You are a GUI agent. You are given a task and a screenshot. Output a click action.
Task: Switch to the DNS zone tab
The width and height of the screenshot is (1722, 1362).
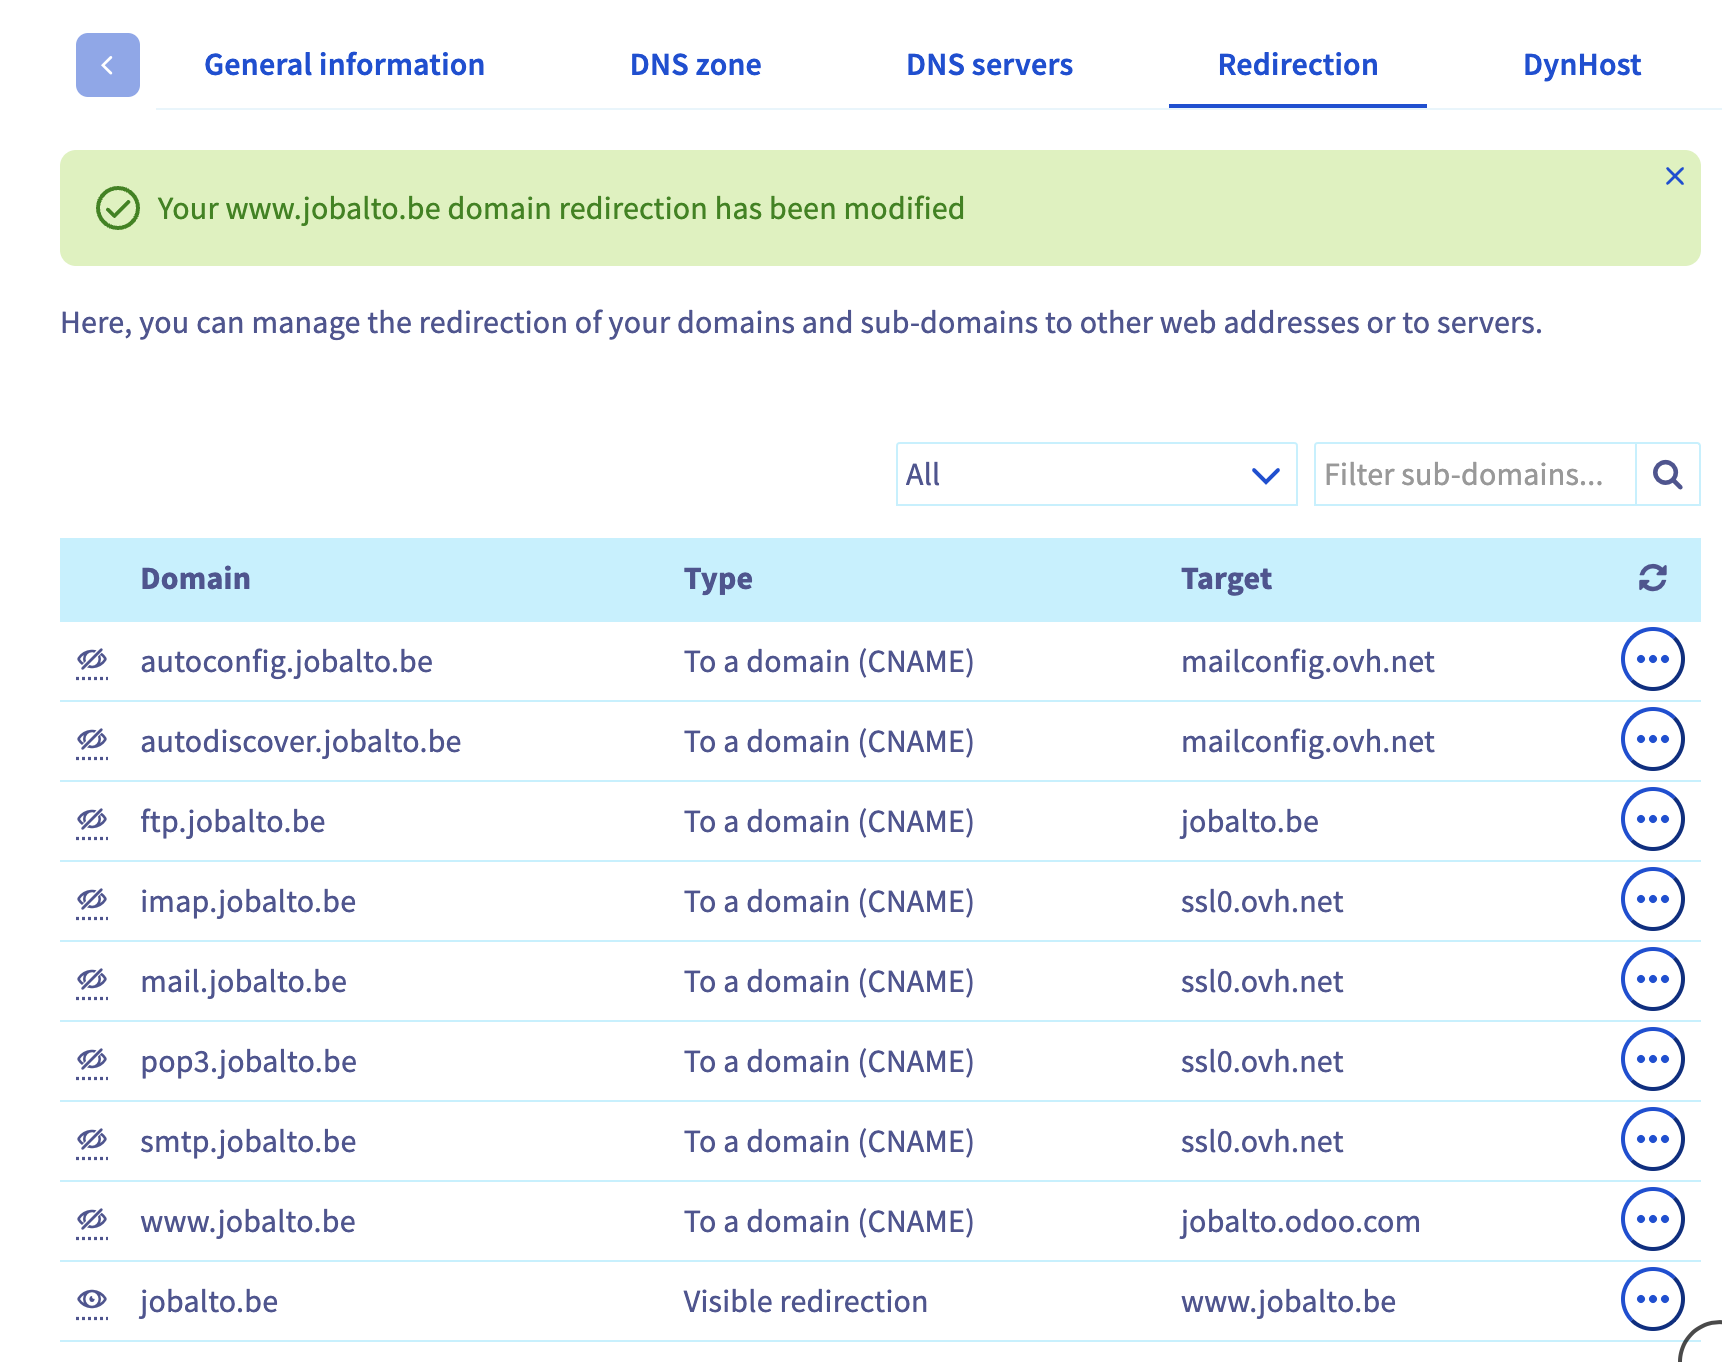point(695,65)
